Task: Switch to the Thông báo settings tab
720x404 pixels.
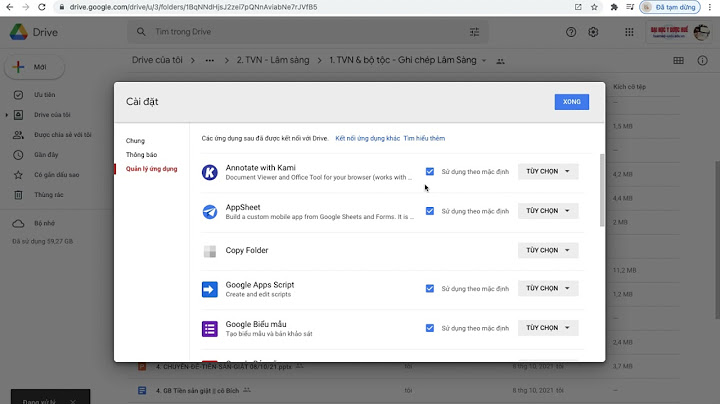Action: 142,155
